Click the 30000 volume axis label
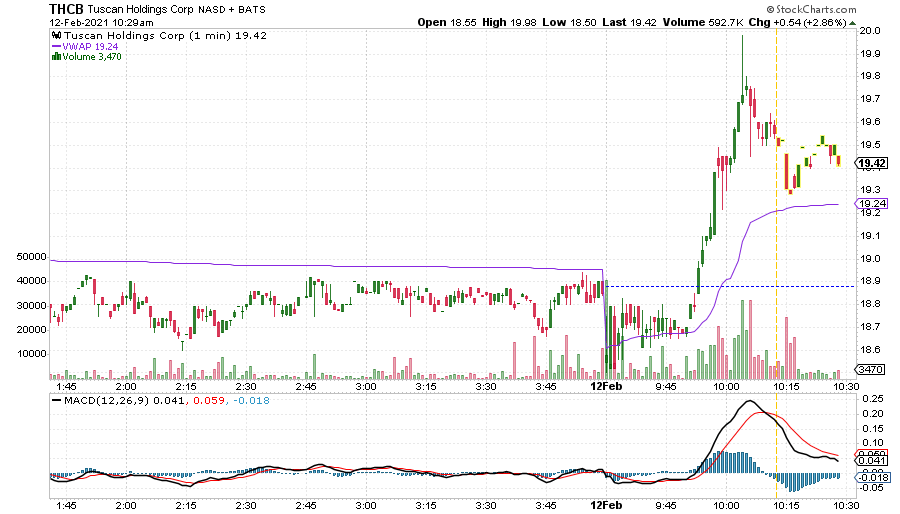900x514 pixels. [32, 305]
